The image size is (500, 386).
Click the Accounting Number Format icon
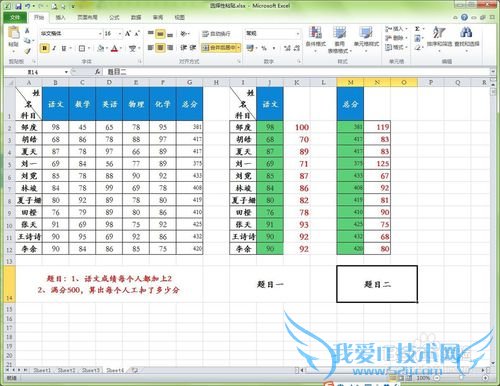[250, 48]
